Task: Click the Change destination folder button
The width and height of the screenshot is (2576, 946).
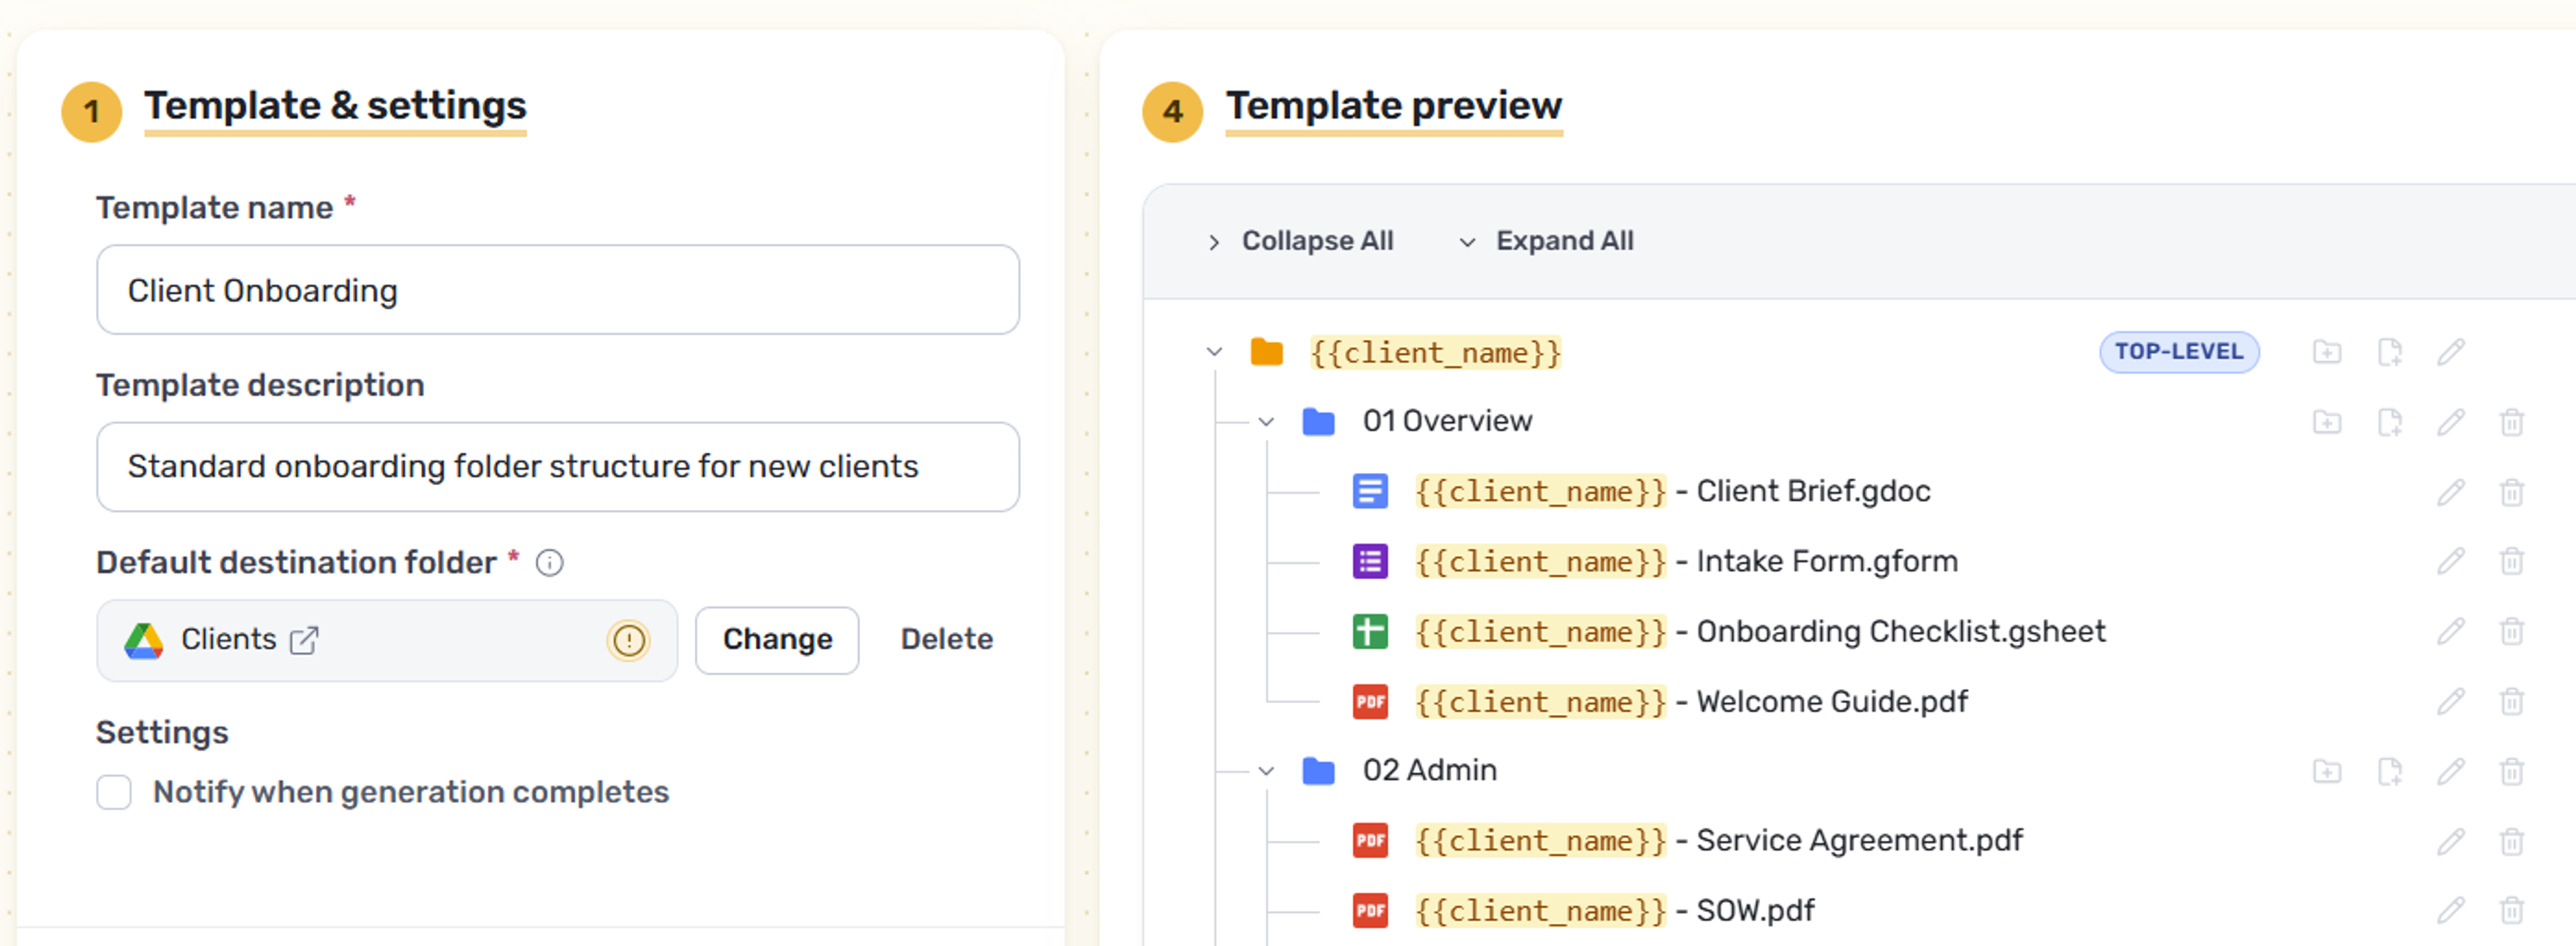Action: point(777,640)
